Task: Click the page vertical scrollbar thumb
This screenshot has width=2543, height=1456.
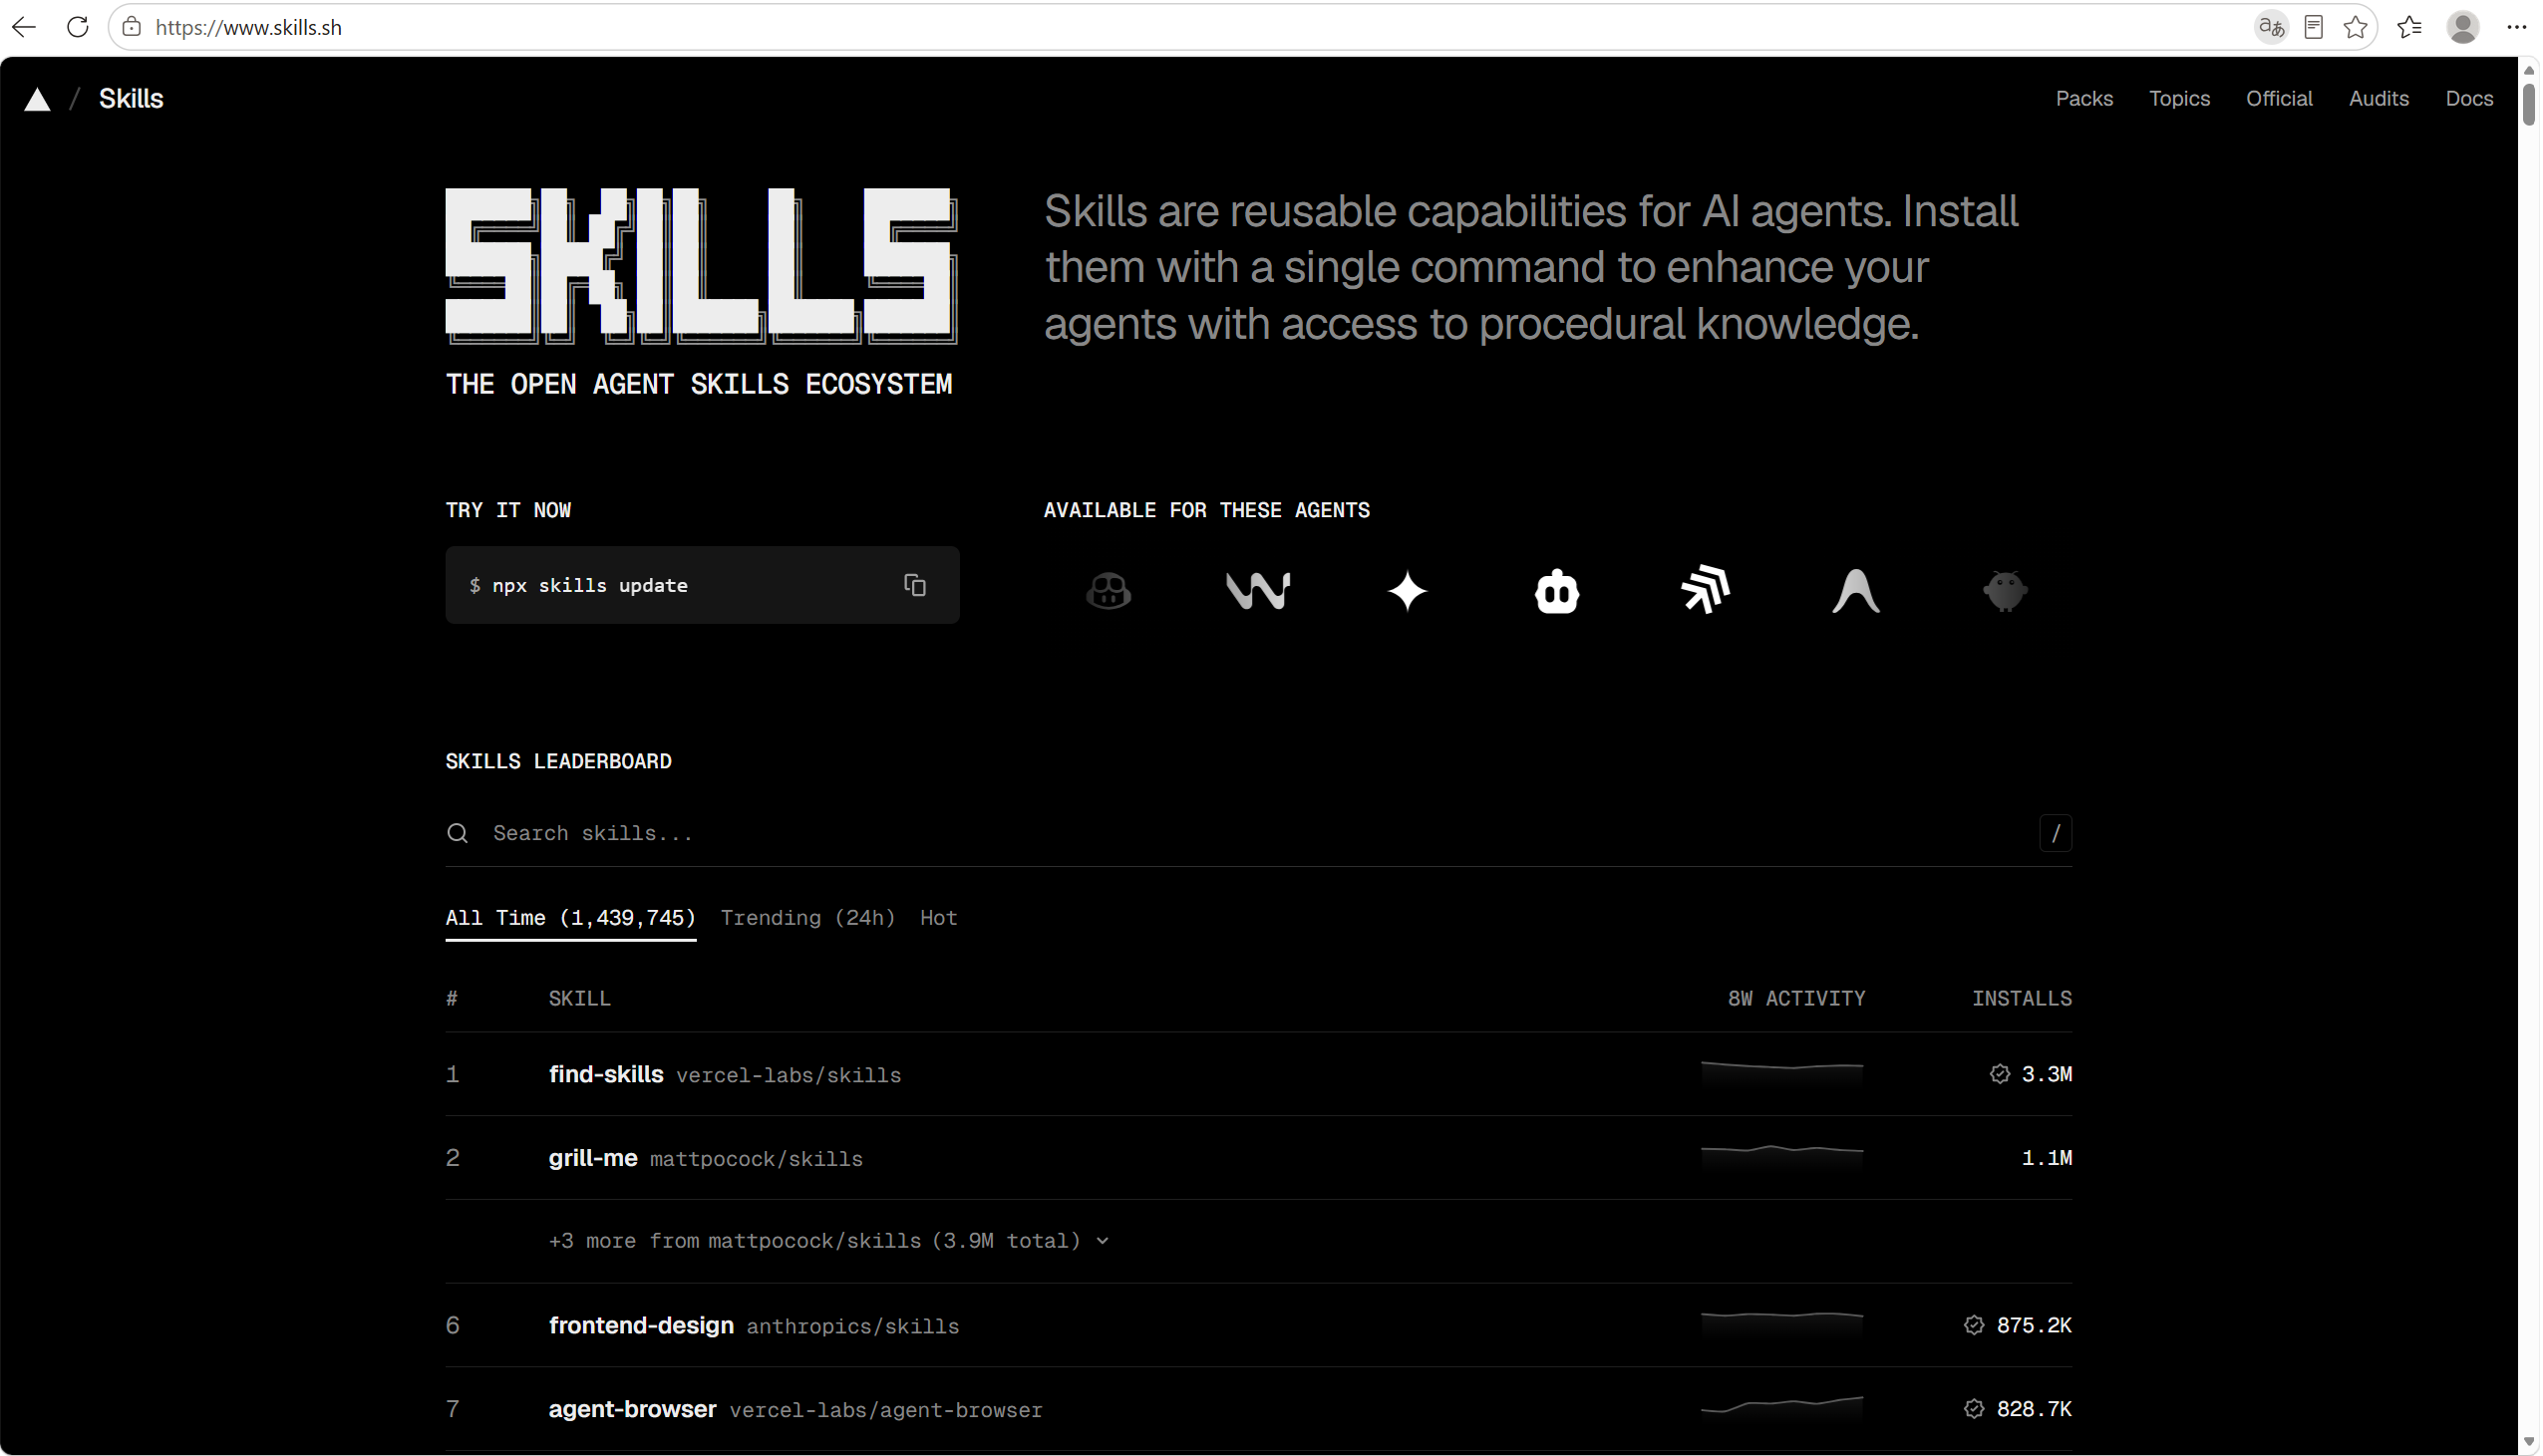Action: tap(2528, 105)
